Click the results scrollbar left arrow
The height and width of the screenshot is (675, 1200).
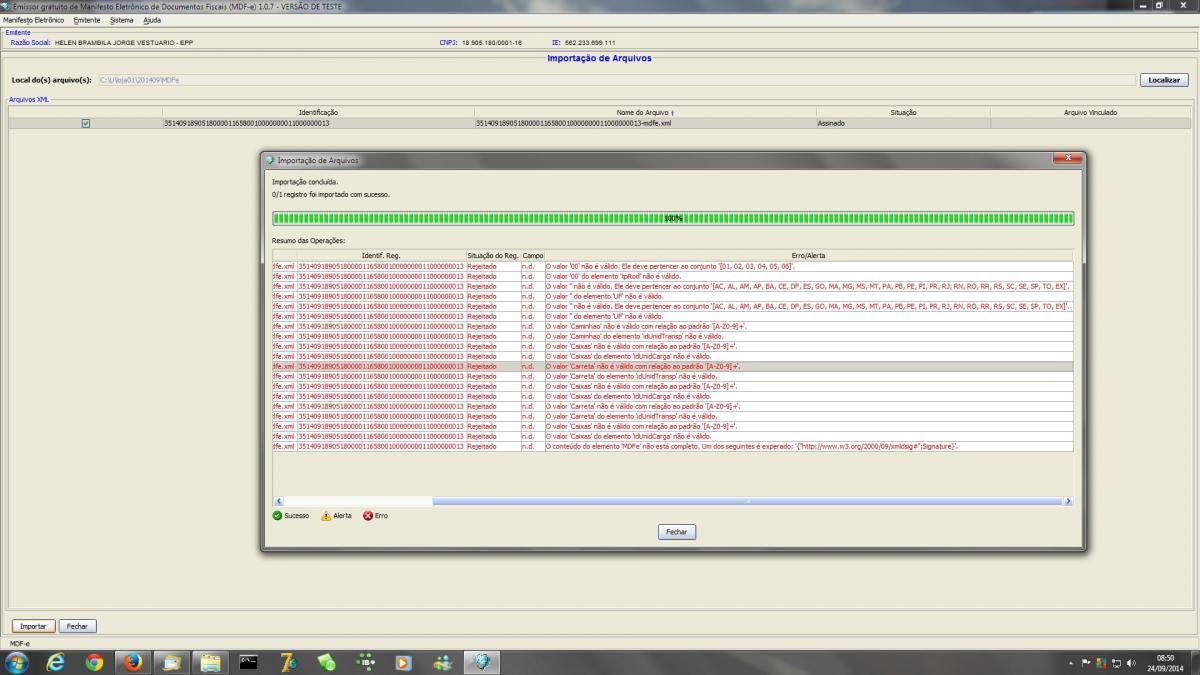pos(278,501)
